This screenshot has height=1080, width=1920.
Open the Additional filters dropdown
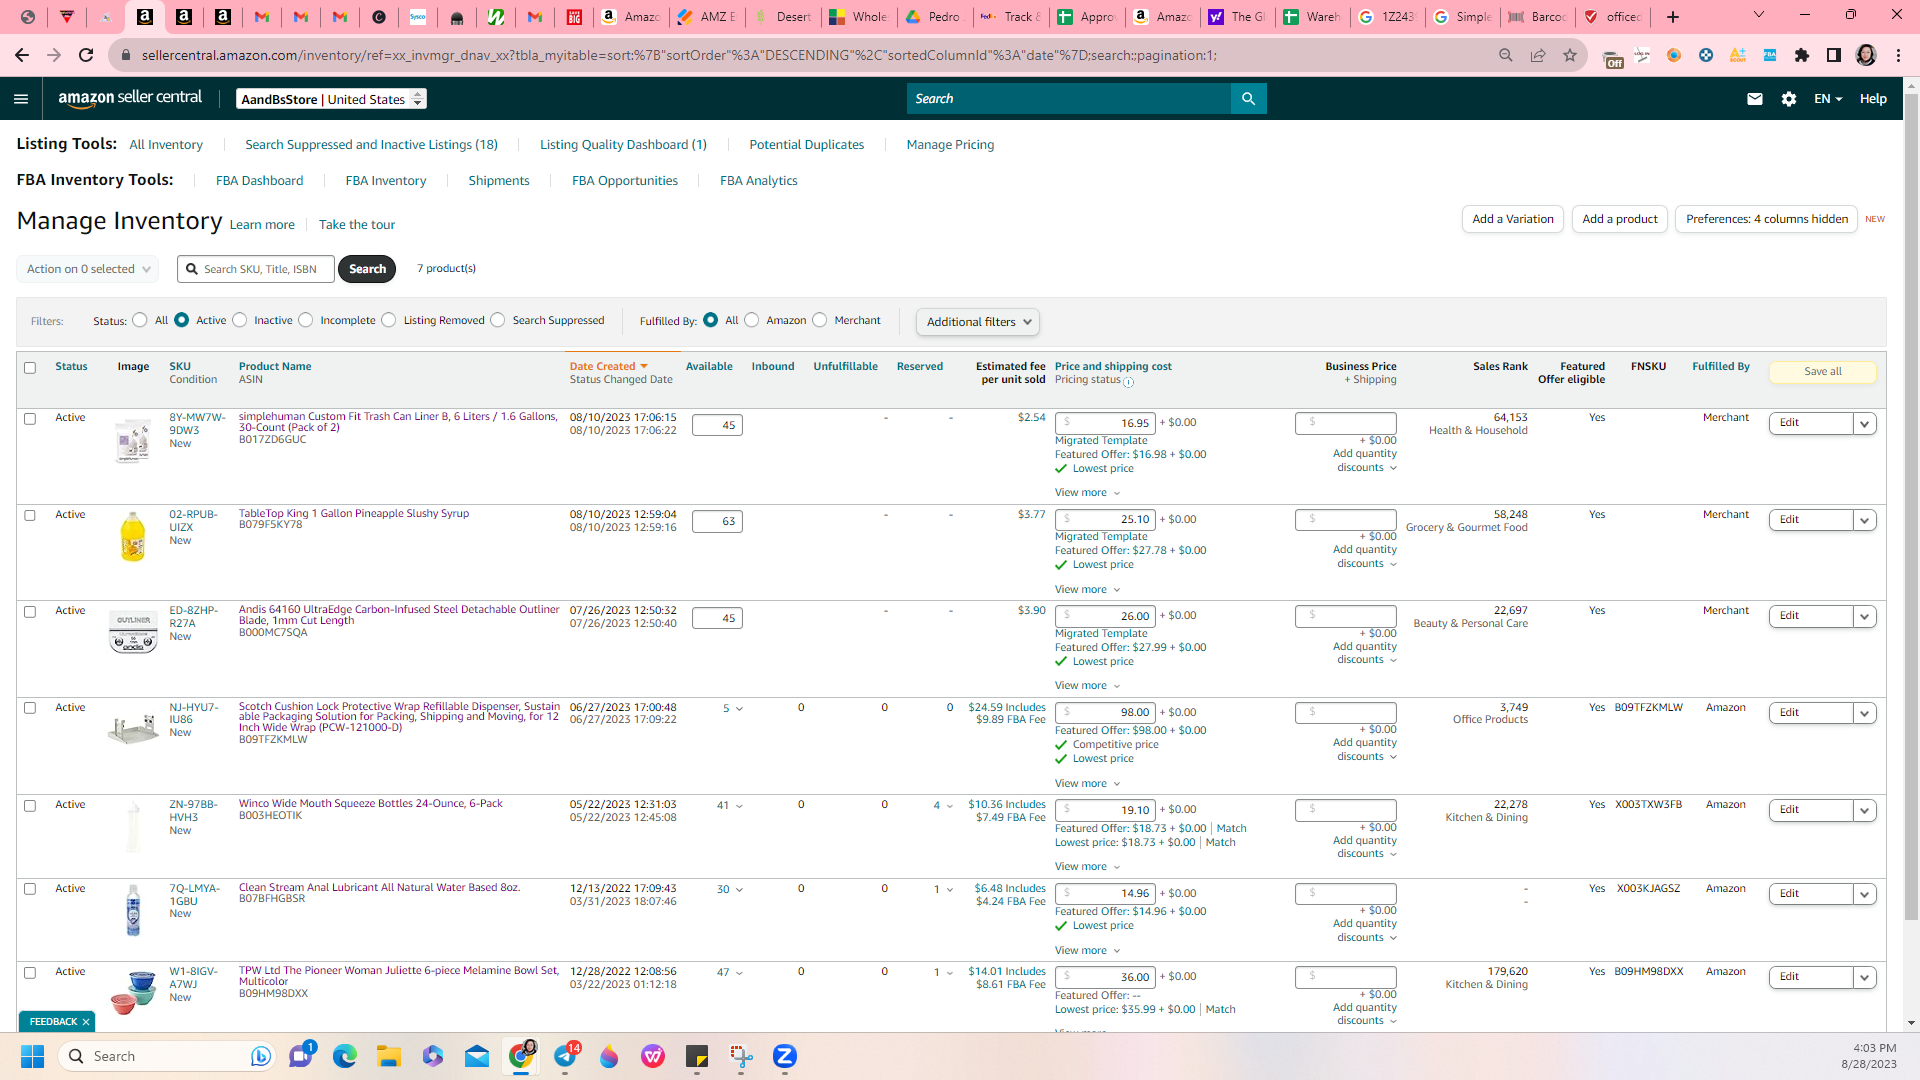(978, 322)
